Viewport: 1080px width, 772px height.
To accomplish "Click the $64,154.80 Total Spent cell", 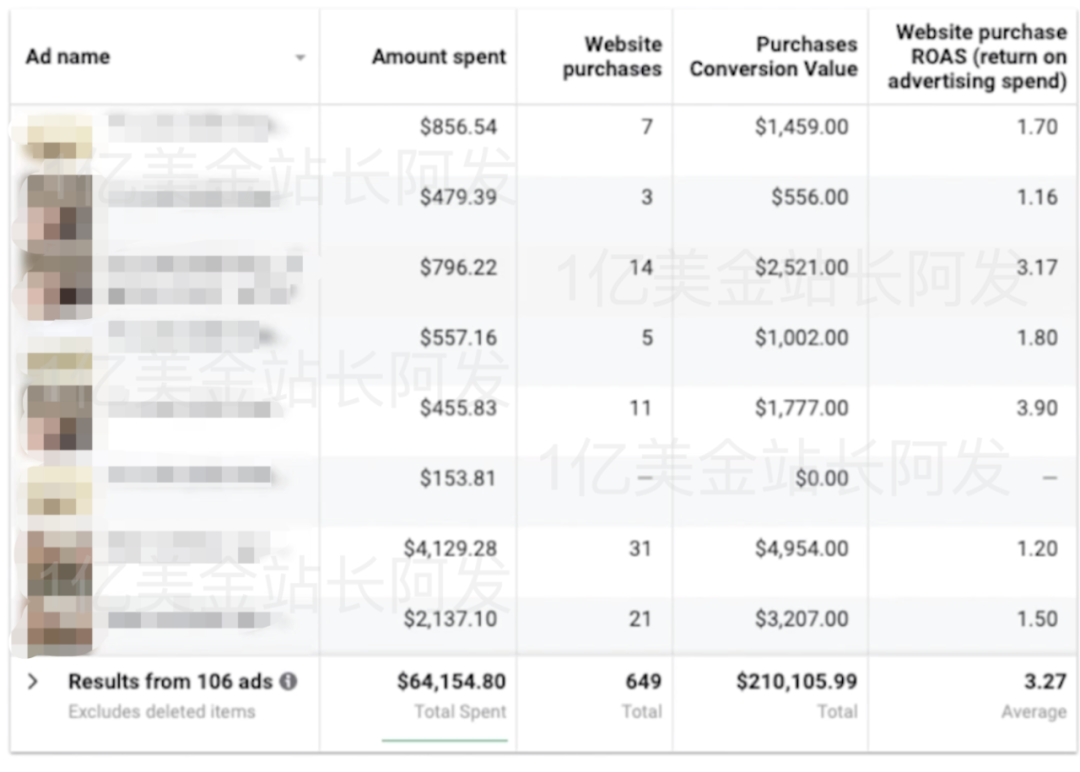I will pos(451,682).
